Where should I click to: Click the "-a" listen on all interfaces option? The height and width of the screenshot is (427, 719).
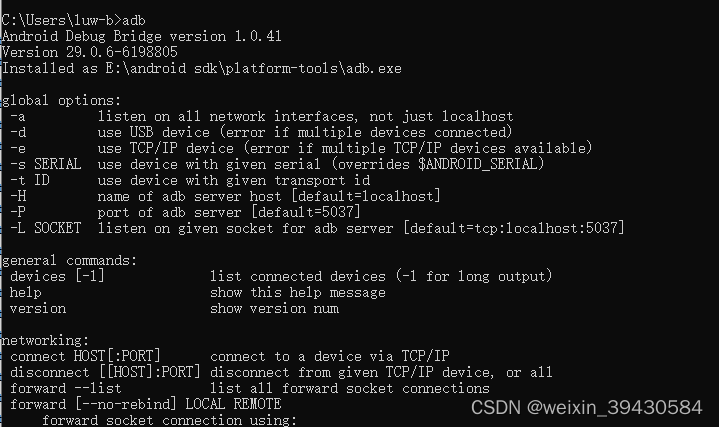click(x=18, y=116)
